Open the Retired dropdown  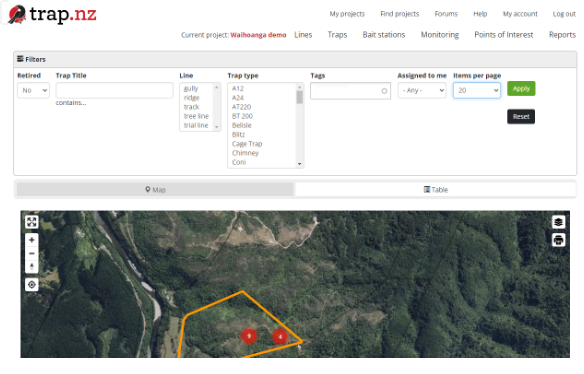tap(34, 91)
